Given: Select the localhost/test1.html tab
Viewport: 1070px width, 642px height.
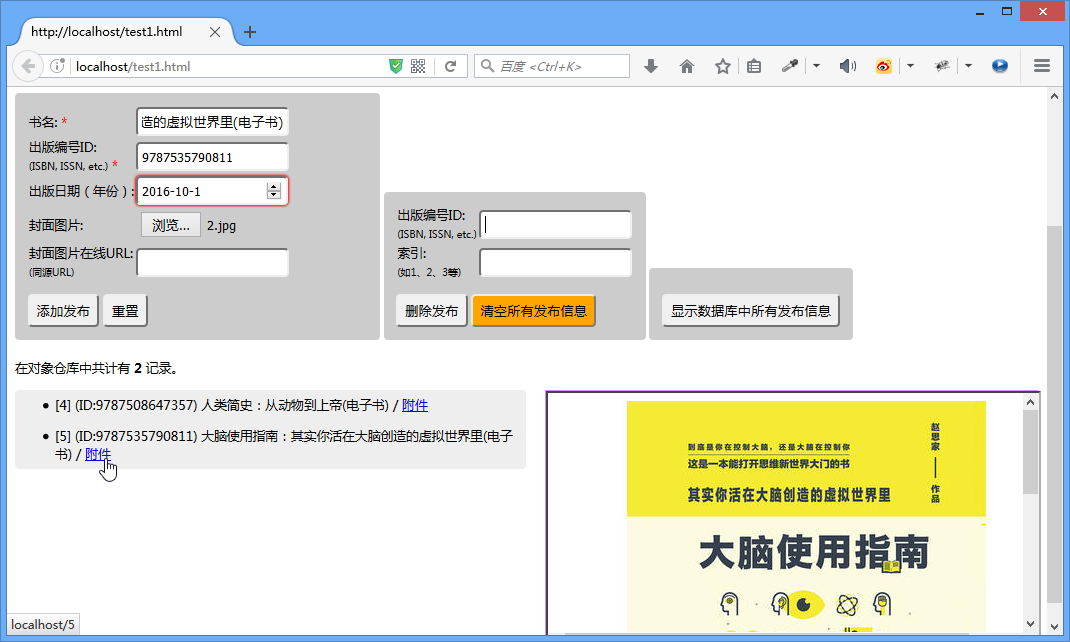Looking at the screenshot, I should (121, 32).
